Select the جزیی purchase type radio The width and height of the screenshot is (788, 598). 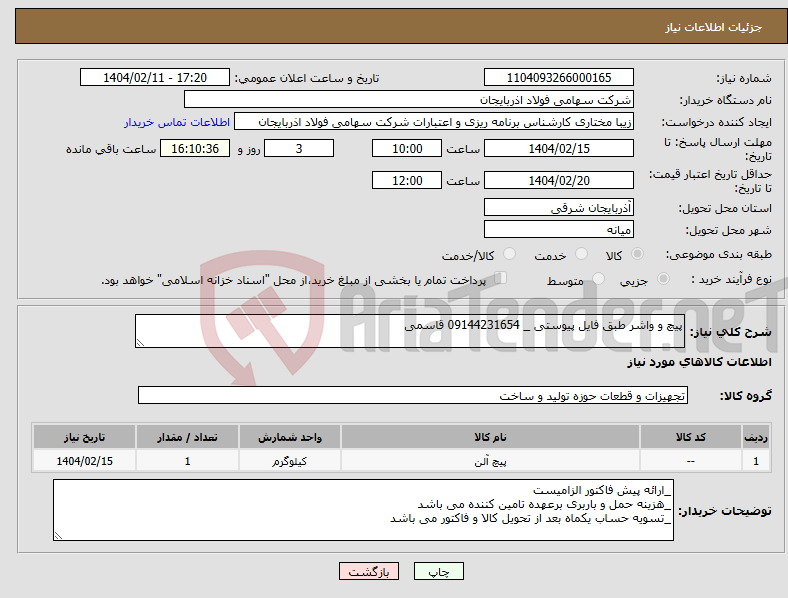(x=663, y=278)
